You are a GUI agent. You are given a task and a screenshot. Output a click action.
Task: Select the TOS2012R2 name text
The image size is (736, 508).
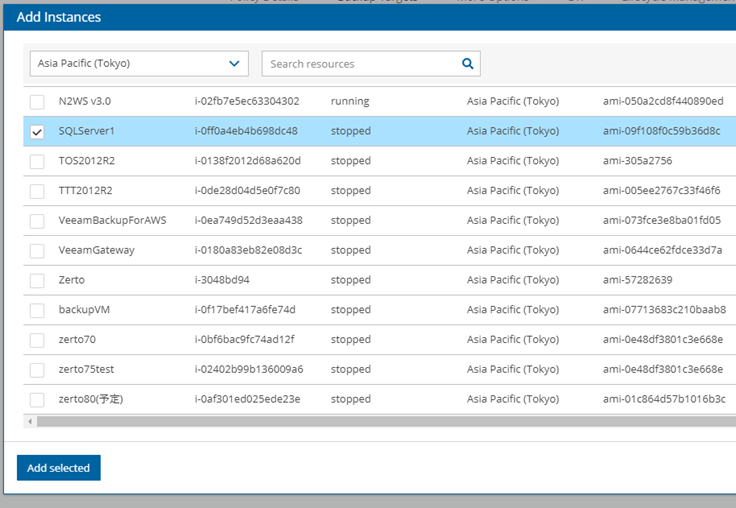tap(86, 161)
